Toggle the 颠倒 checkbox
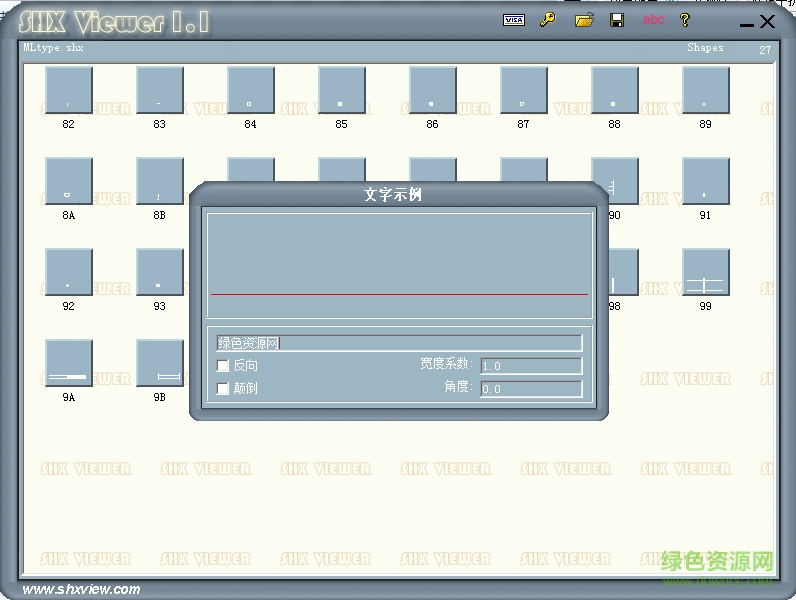 pyautogui.click(x=223, y=388)
